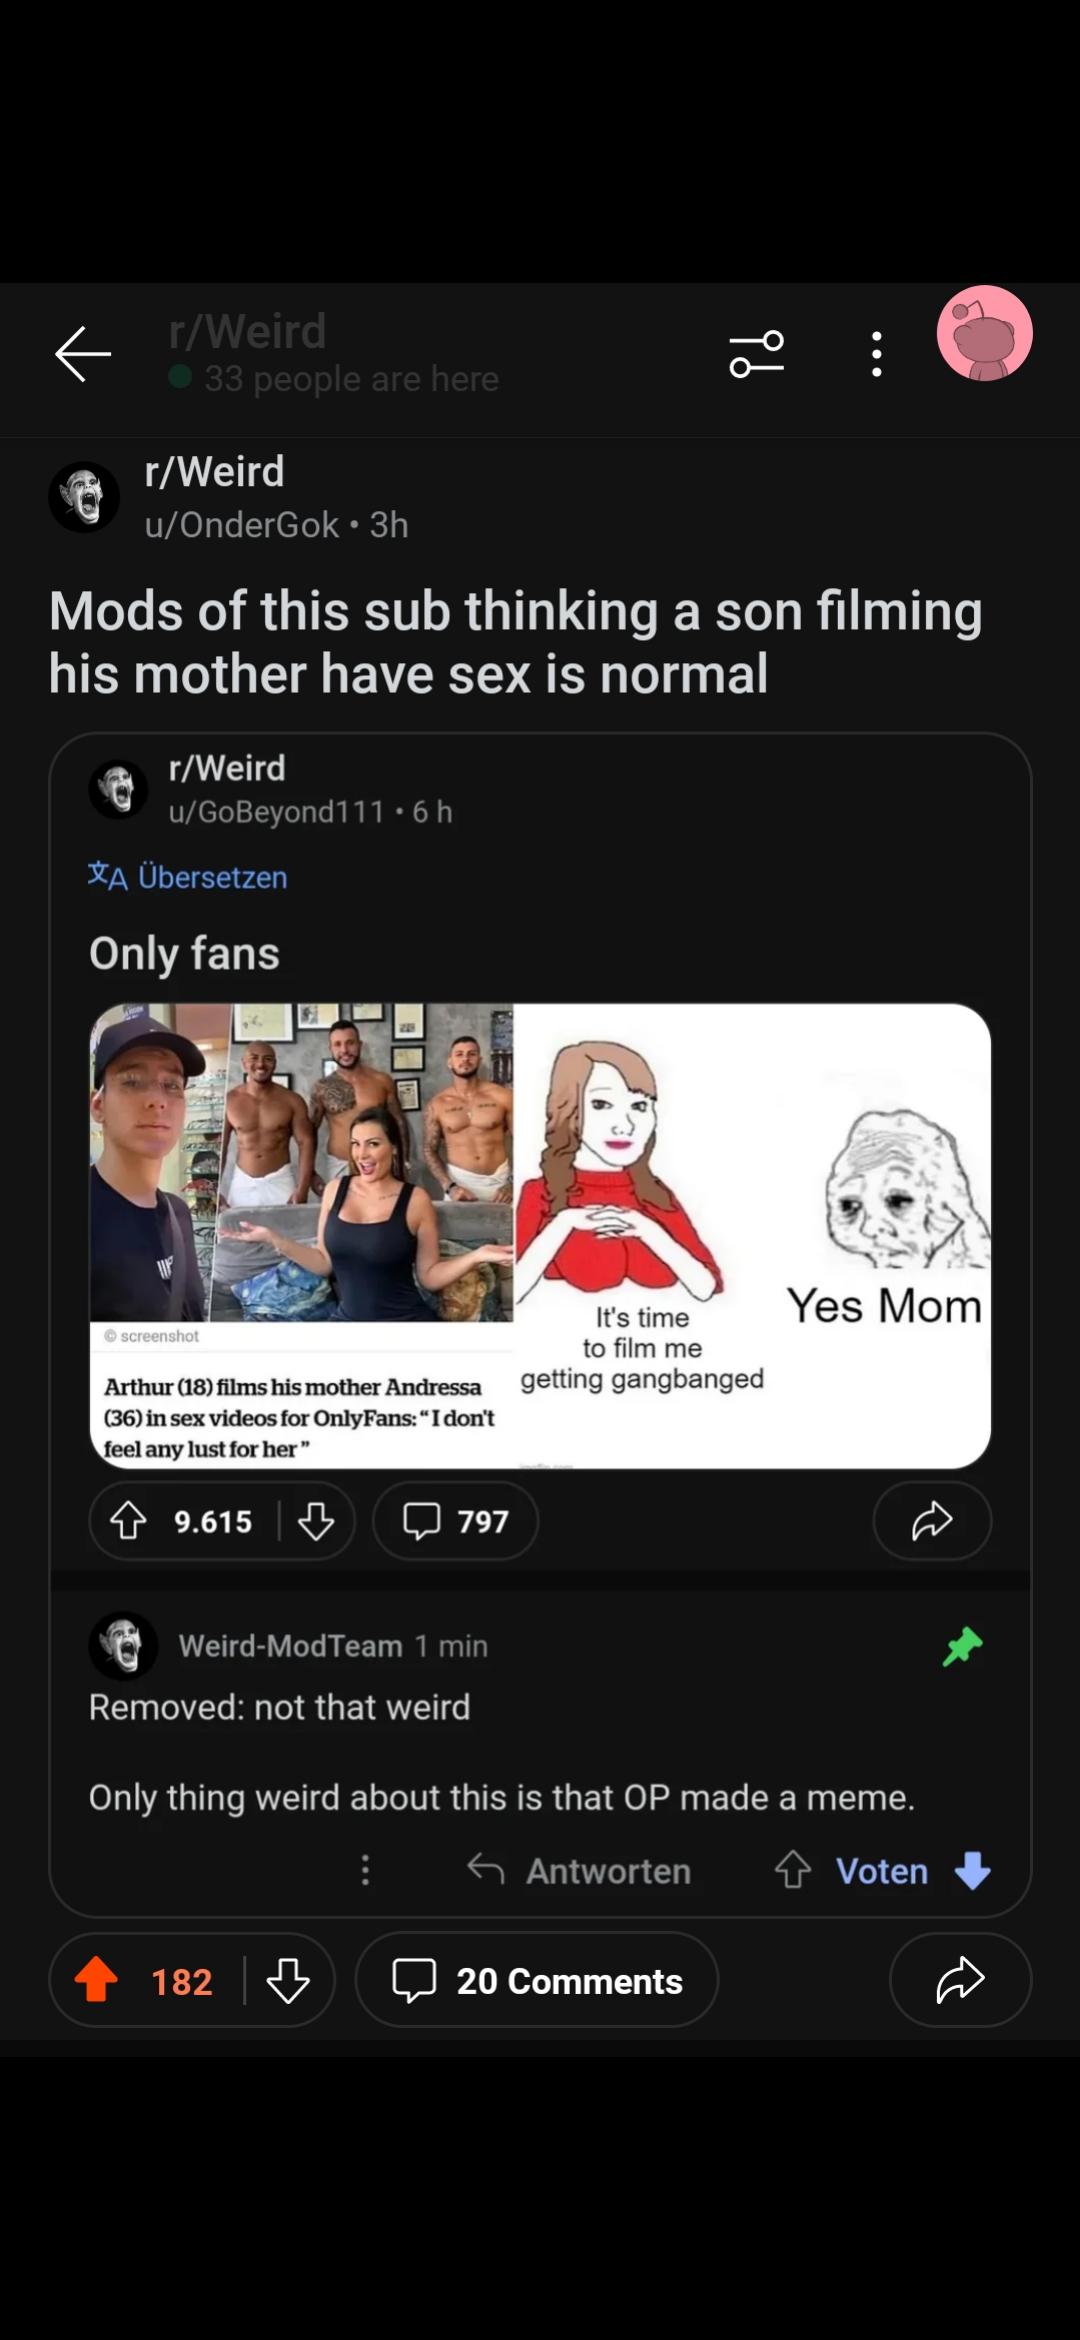The height and width of the screenshot is (2340, 1080).
Task: Open the r/Weird subreddit avatar
Action: tap(84, 497)
